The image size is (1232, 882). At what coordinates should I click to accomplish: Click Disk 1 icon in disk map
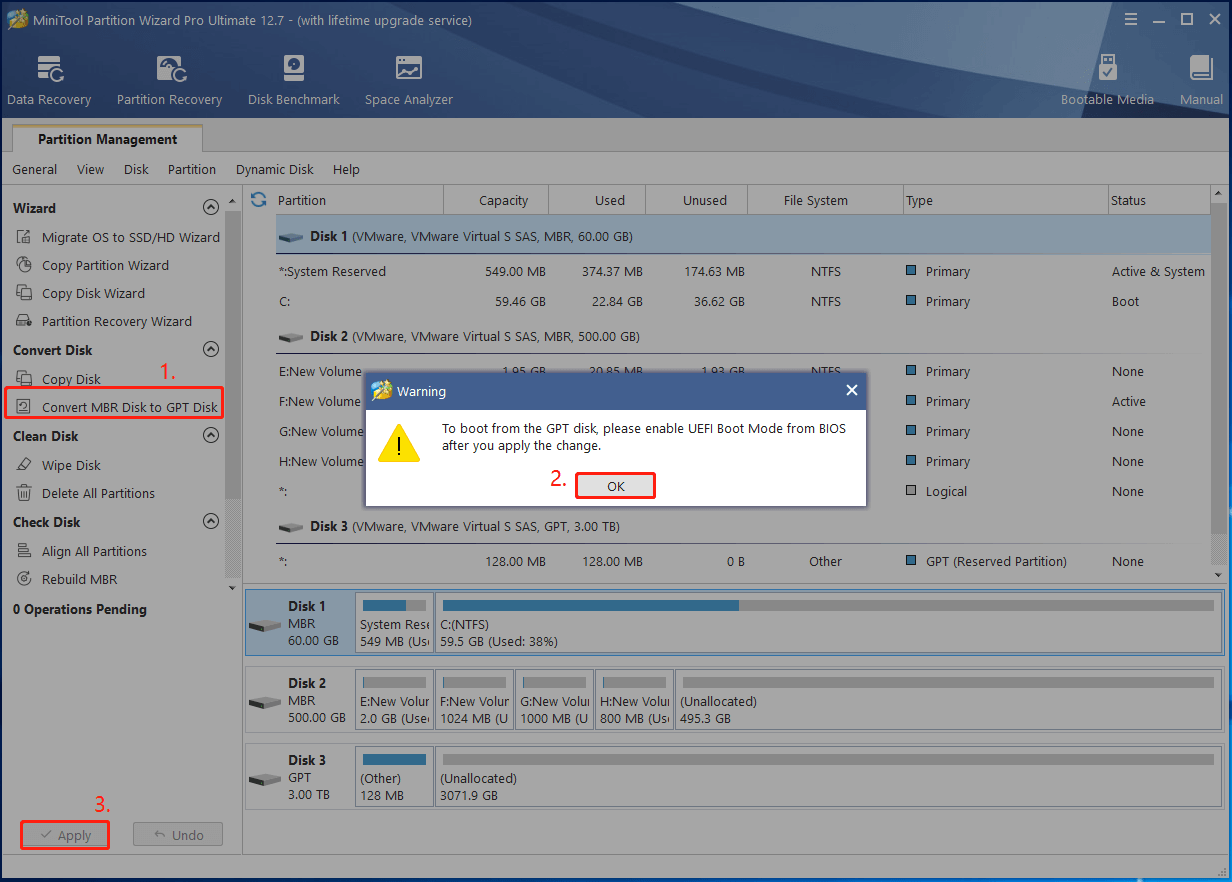point(265,625)
